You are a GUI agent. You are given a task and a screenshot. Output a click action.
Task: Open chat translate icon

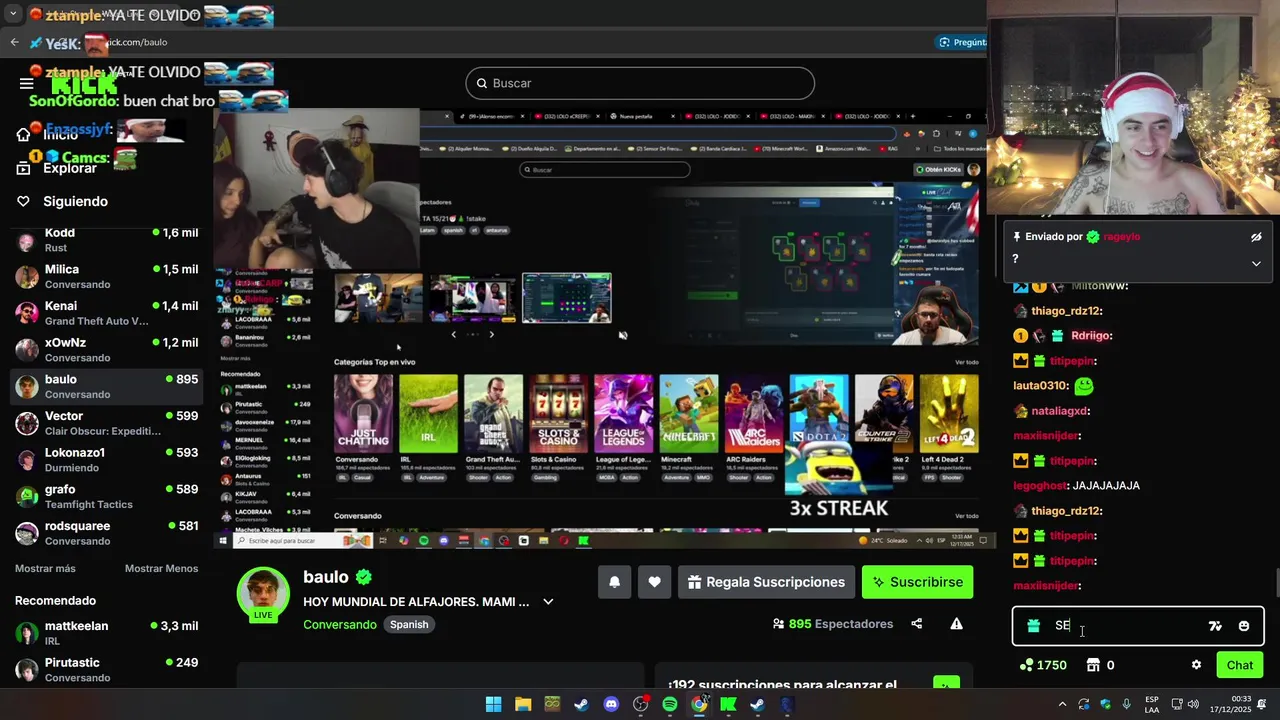coord(1215,626)
